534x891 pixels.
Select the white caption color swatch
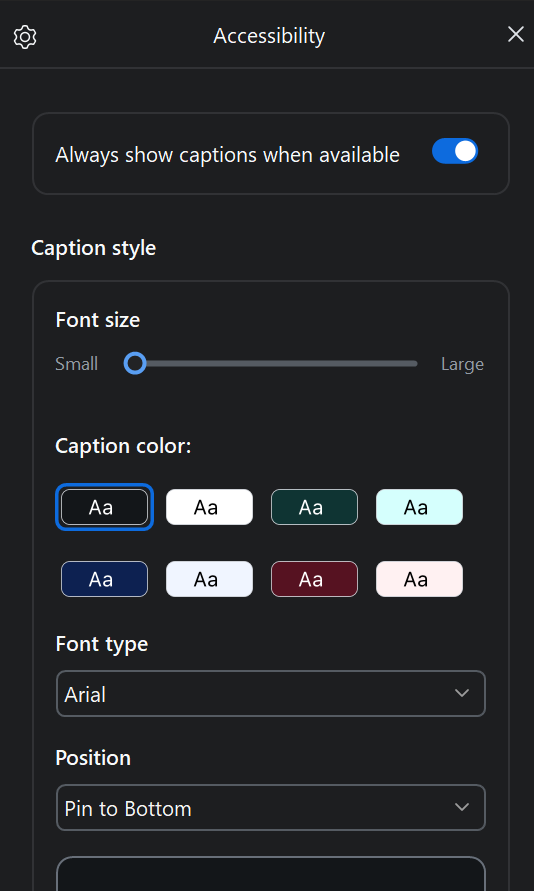(x=209, y=507)
